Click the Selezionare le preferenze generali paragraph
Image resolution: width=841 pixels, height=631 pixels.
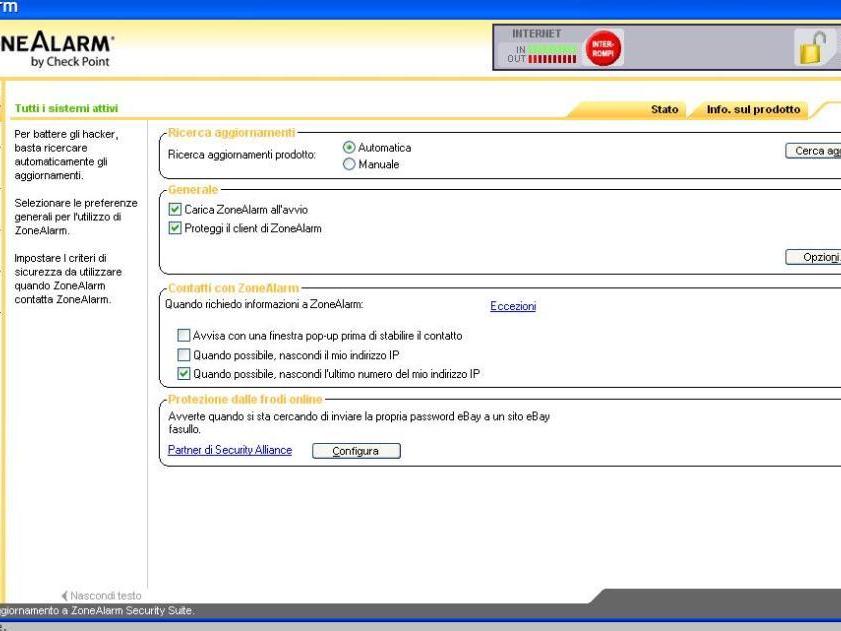(x=76, y=217)
